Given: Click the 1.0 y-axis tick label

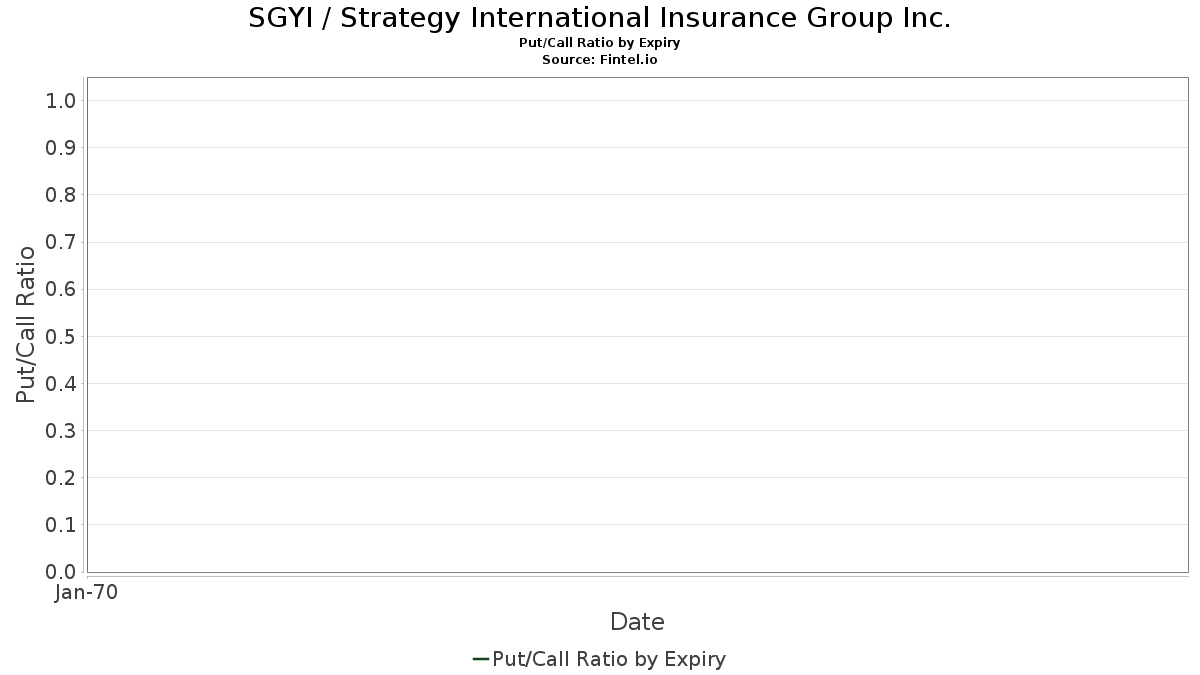Looking at the screenshot, I should pyautogui.click(x=61, y=101).
